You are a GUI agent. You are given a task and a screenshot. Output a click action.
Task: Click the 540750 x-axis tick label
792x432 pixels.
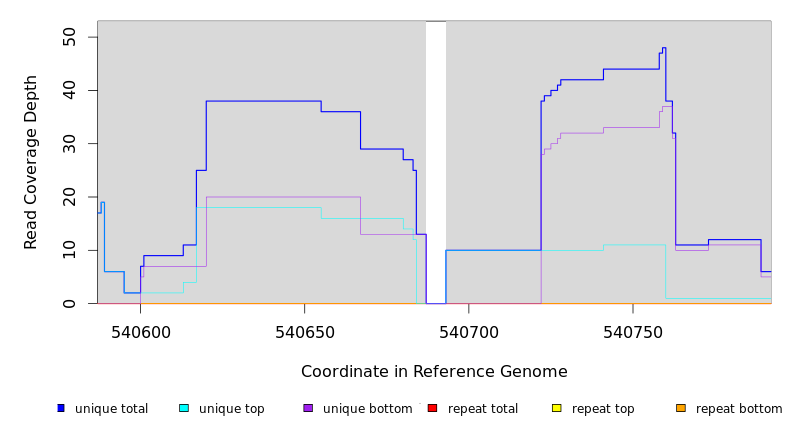[632, 331]
